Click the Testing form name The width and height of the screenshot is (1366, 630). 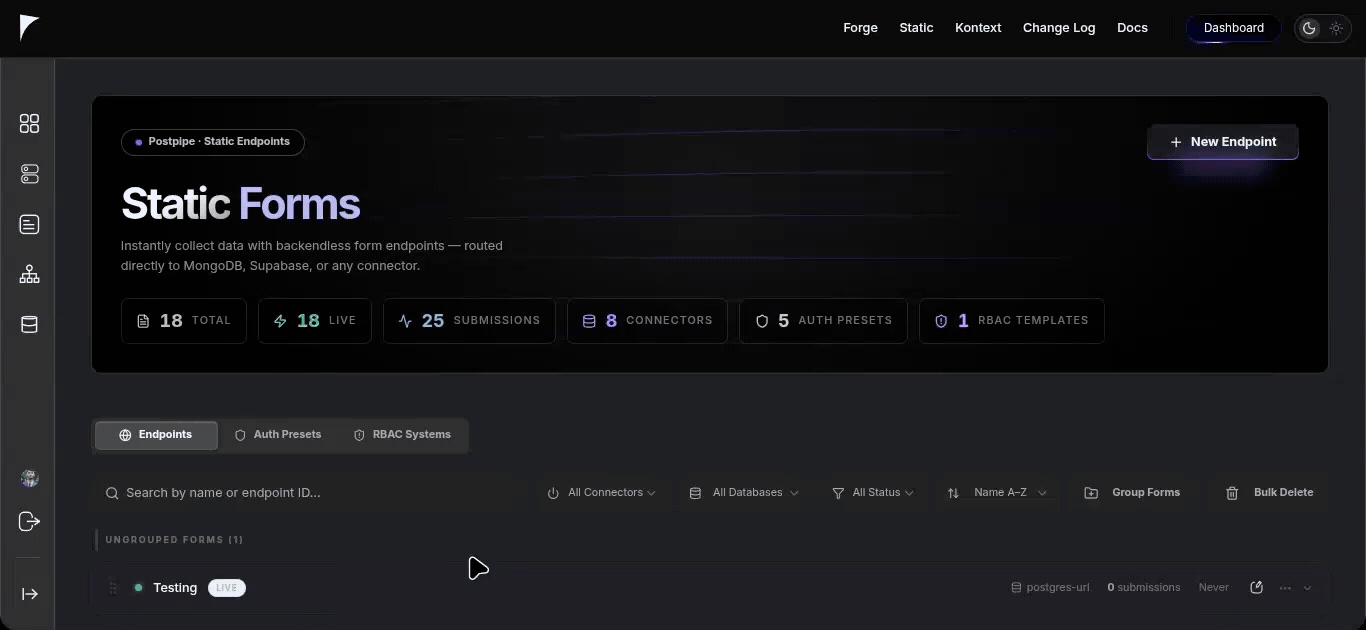tap(175, 588)
